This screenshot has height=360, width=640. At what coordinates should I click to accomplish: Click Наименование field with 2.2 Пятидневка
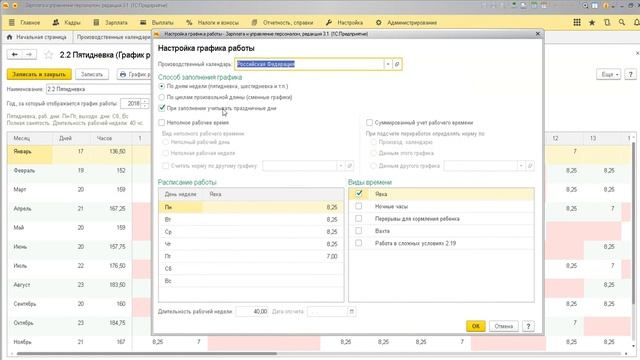(x=98, y=89)
